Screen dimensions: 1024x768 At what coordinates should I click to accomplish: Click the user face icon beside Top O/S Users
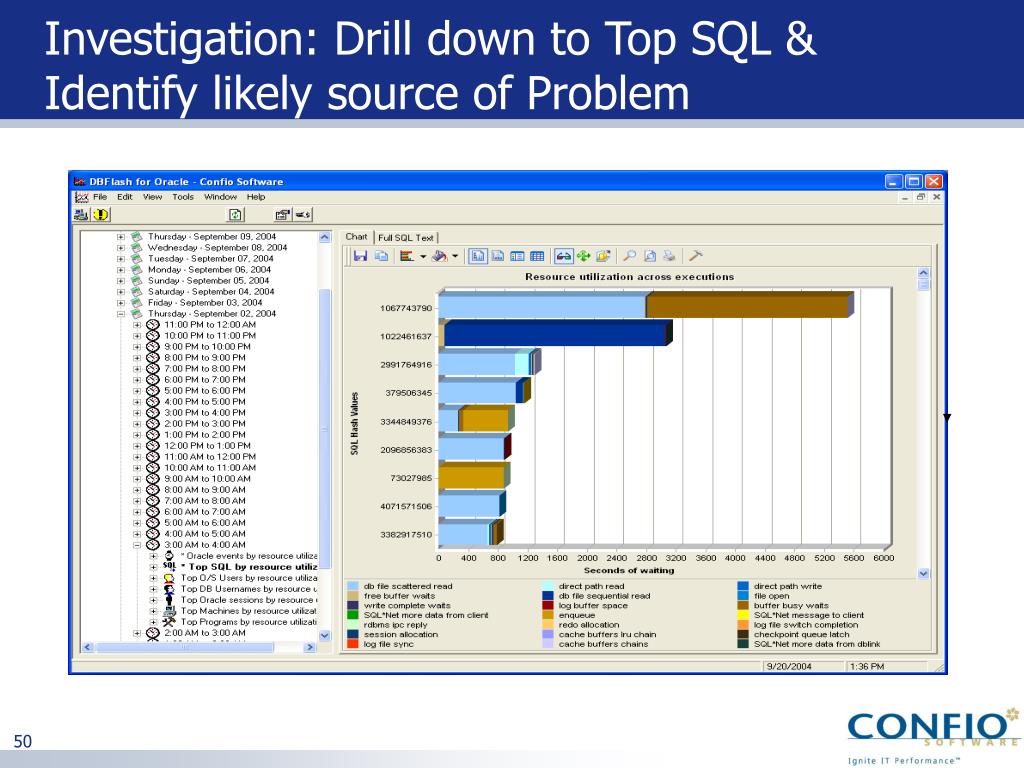(169, 578)
